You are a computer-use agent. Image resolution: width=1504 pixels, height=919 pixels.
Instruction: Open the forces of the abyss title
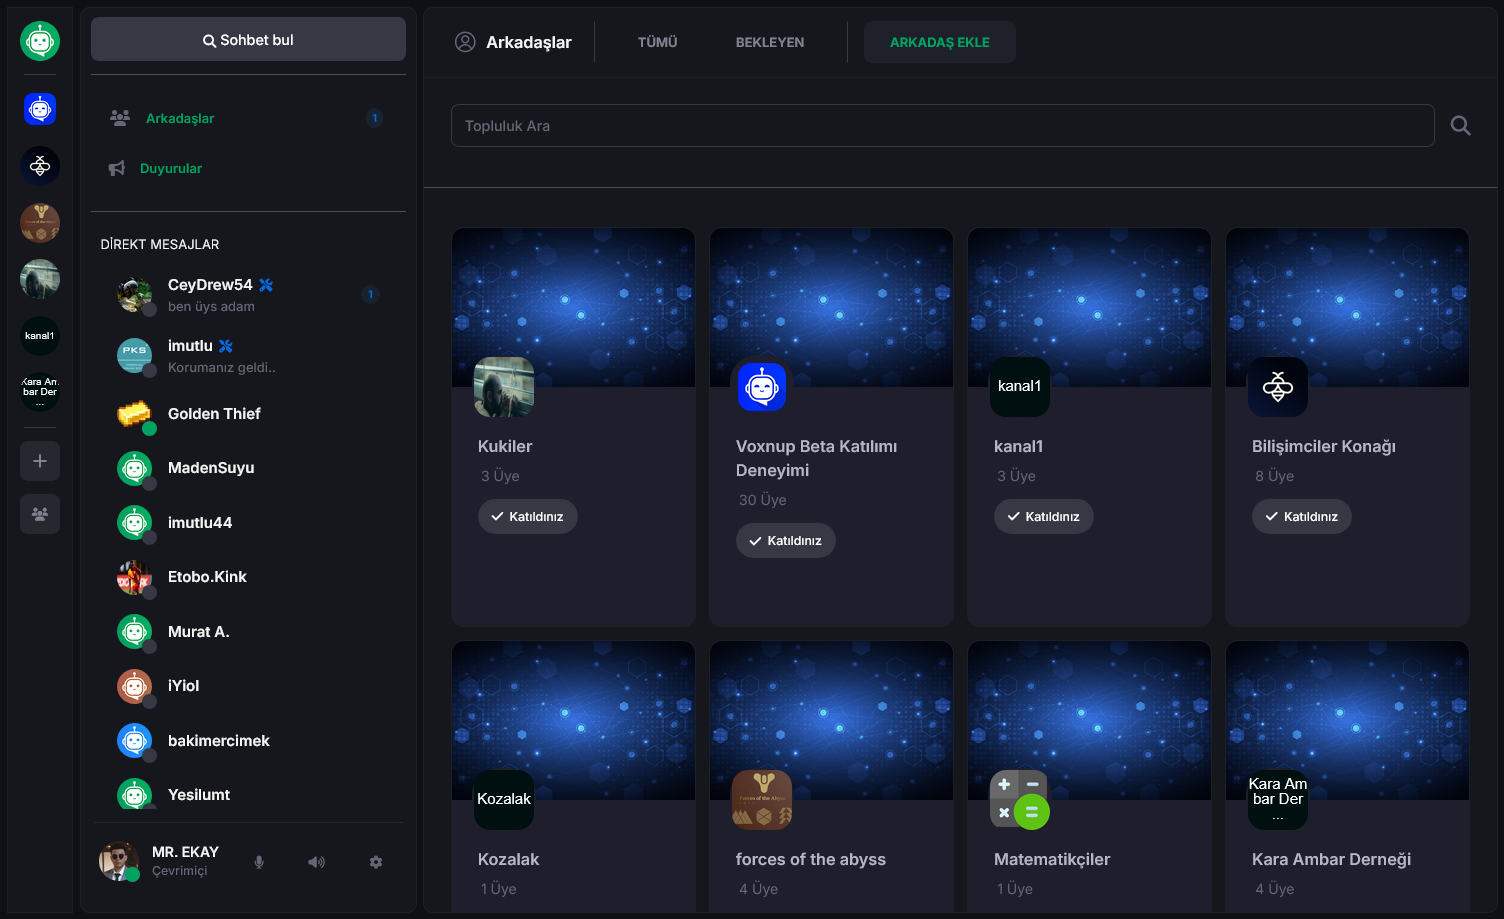811,859
